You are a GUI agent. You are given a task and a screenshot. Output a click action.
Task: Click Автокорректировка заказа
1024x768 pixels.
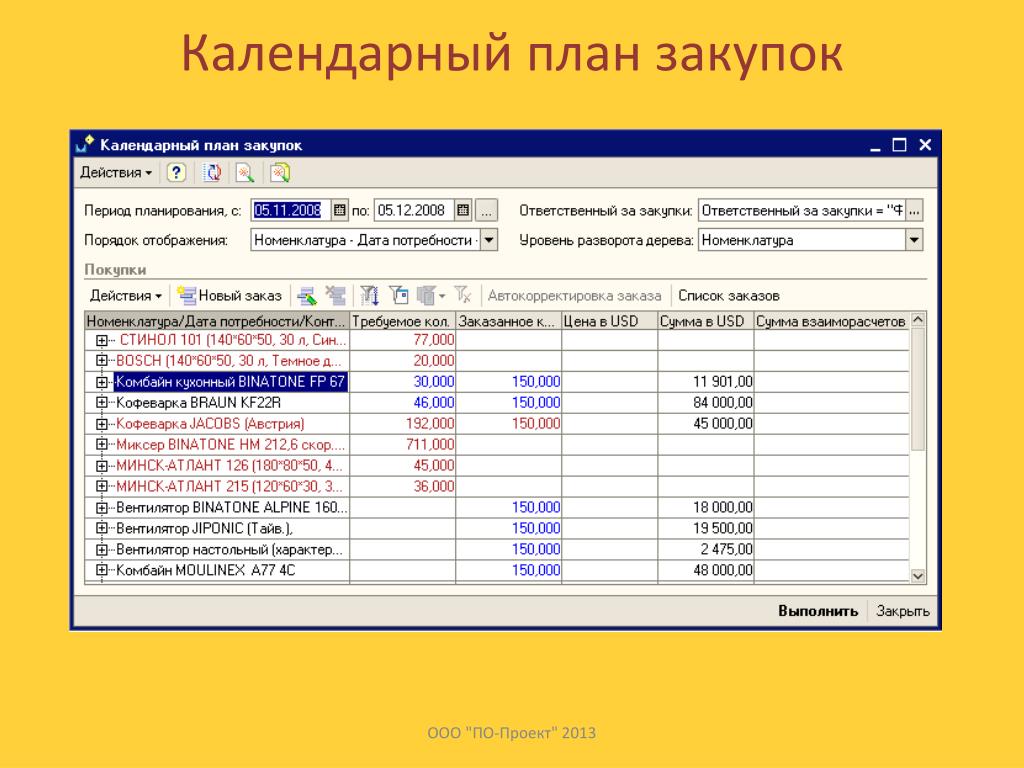574,296
